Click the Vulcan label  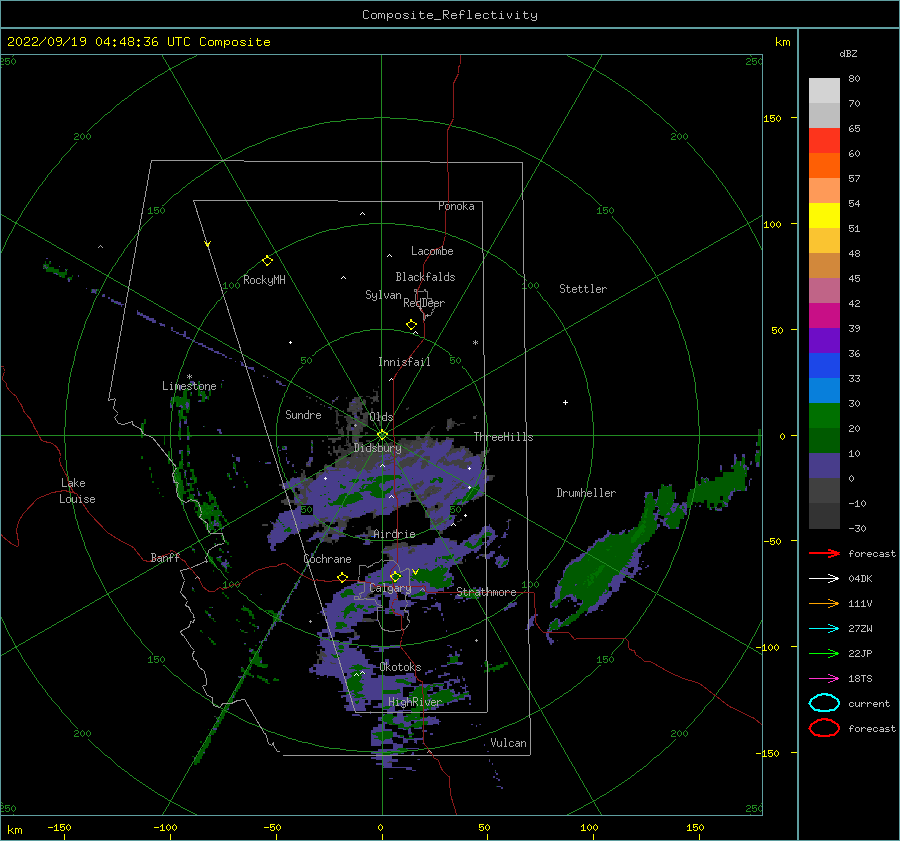coord(509,743)
